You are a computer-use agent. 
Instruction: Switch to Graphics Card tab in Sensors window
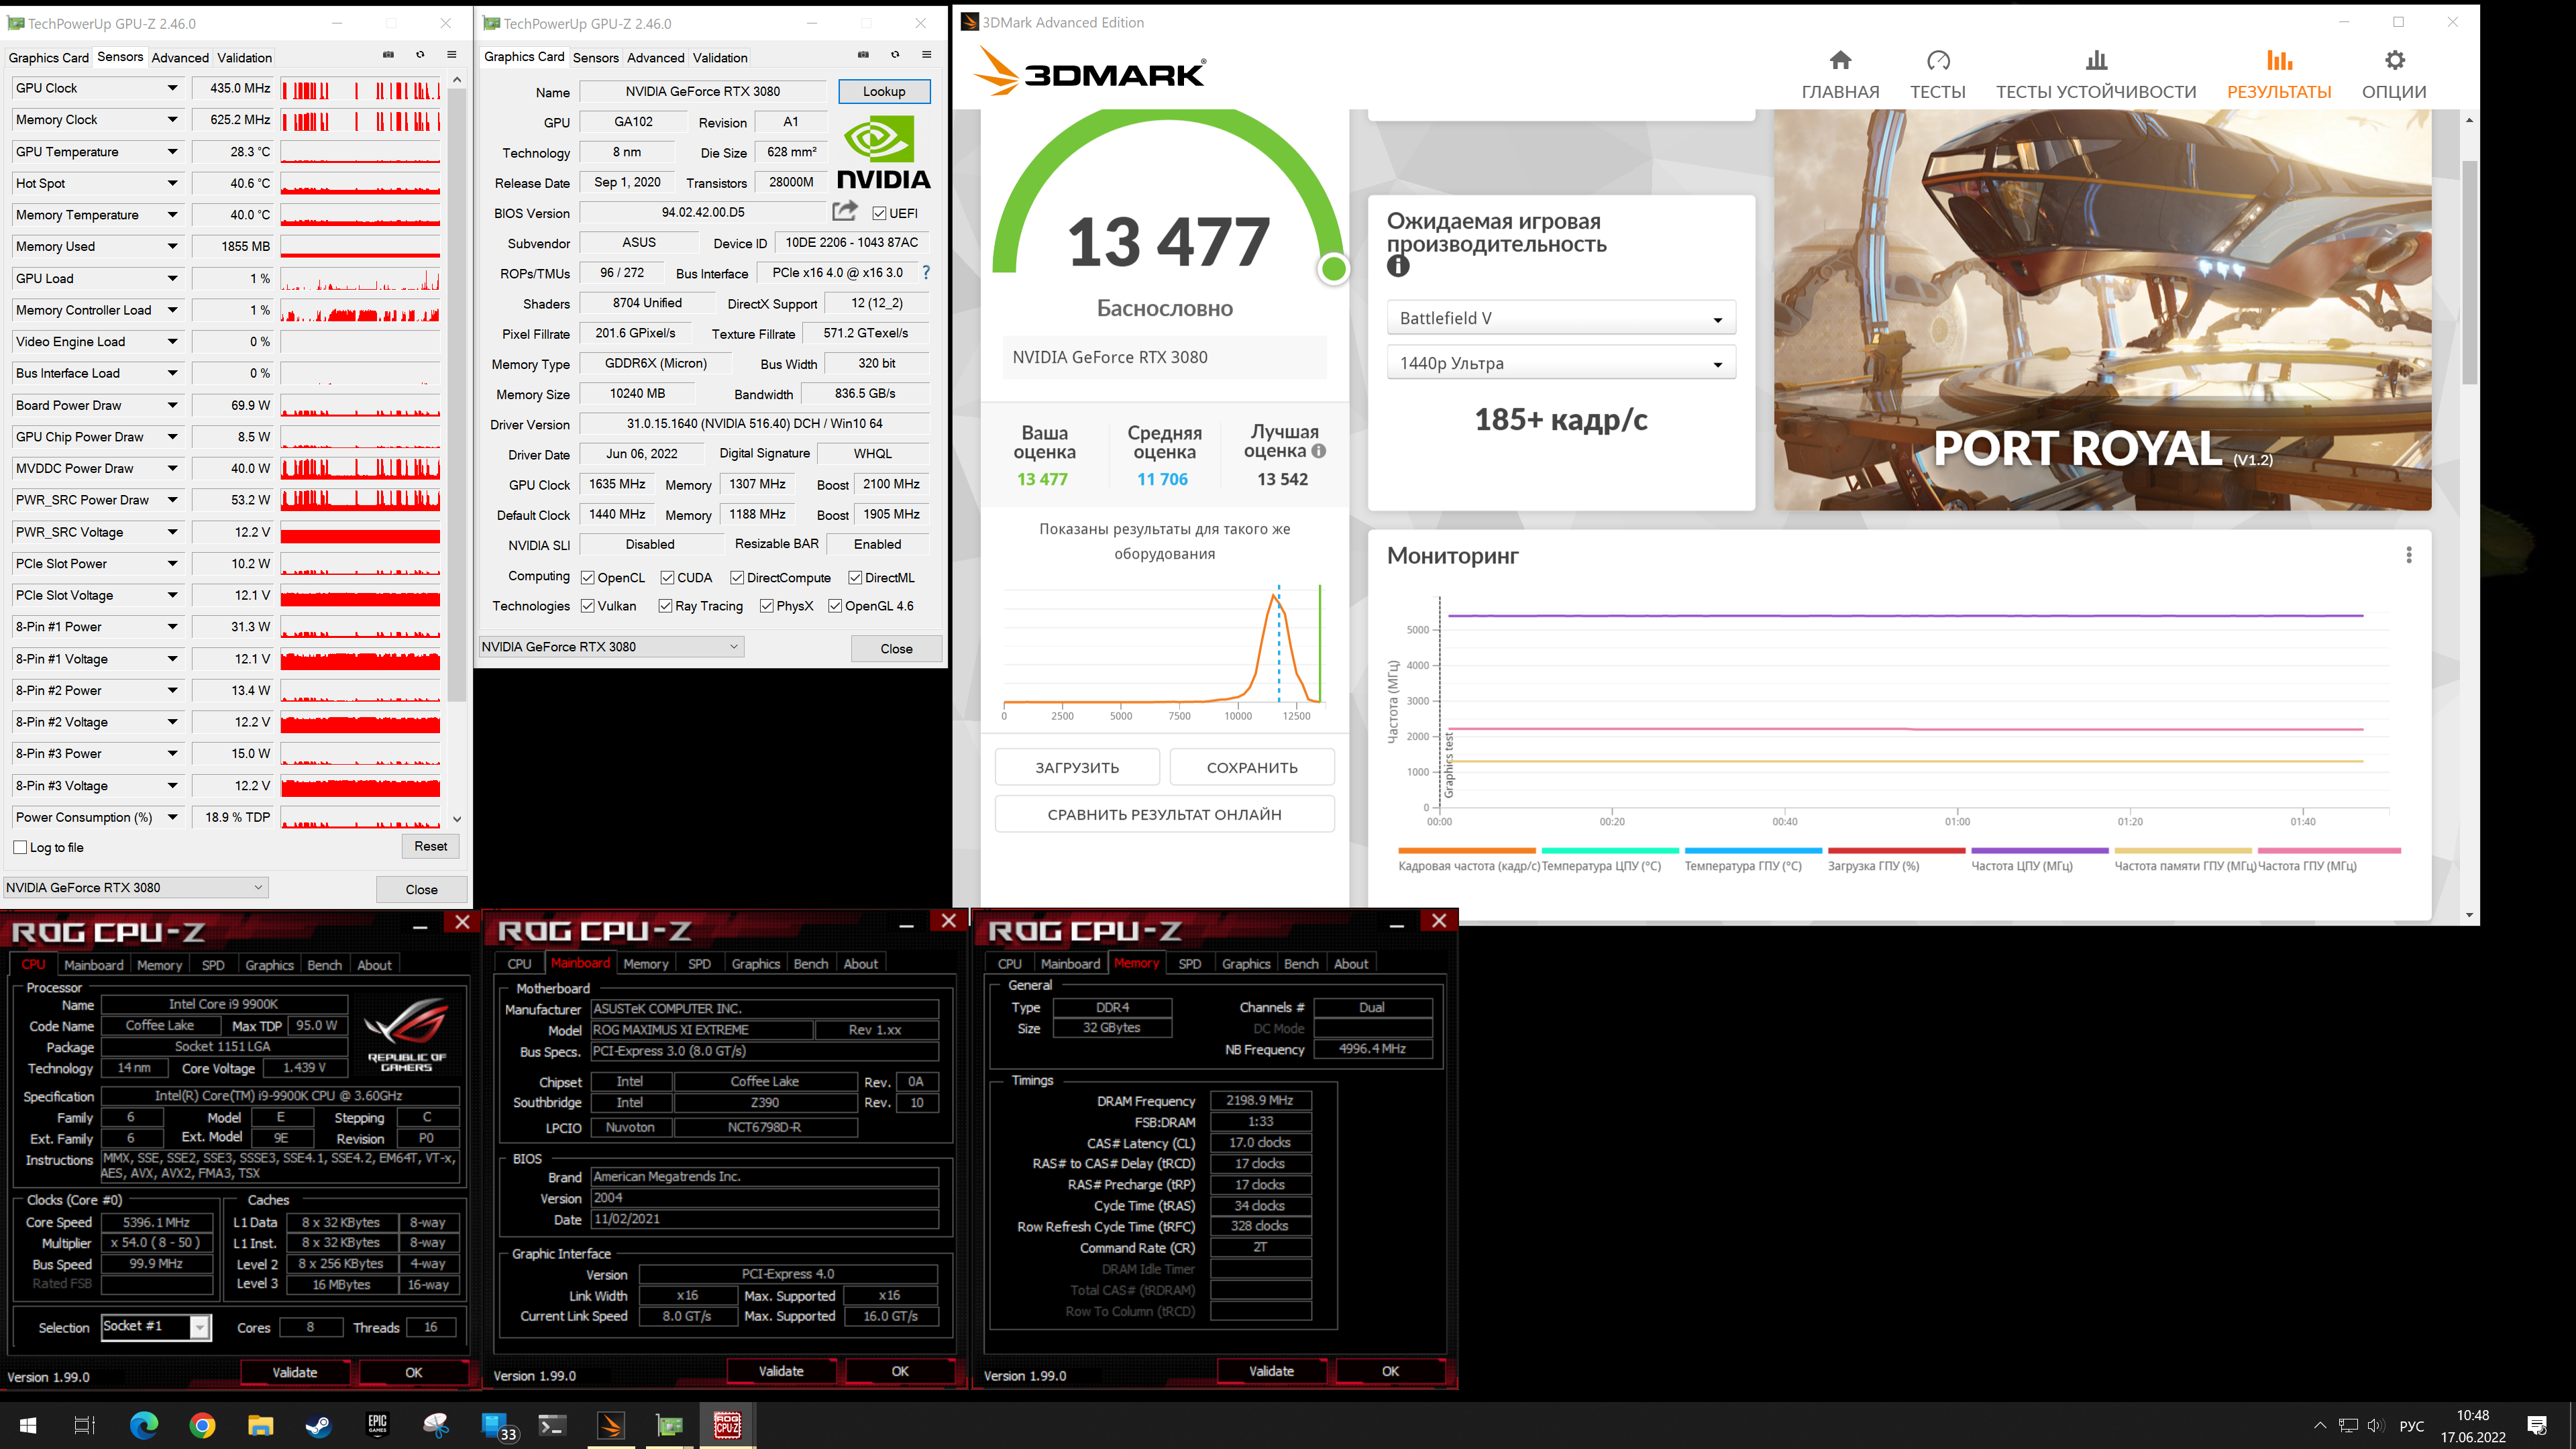pos(48,57)
